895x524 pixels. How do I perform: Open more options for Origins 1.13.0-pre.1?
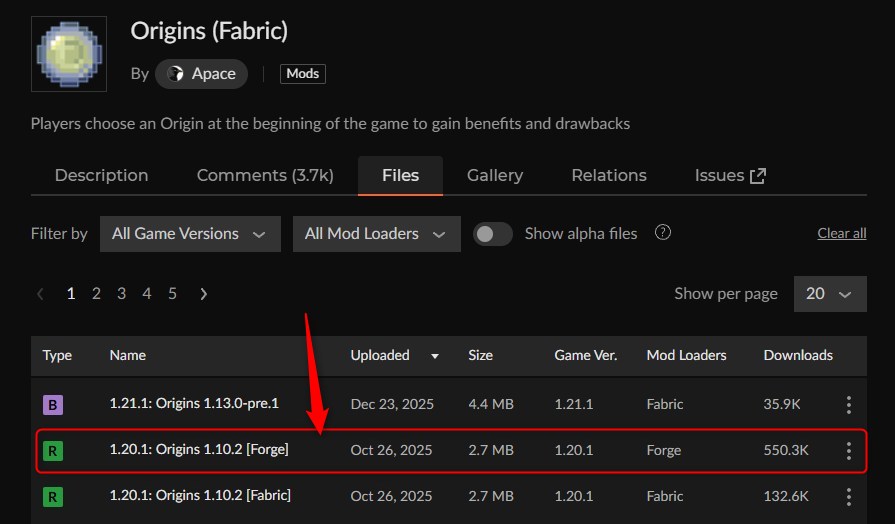point(848,405)
